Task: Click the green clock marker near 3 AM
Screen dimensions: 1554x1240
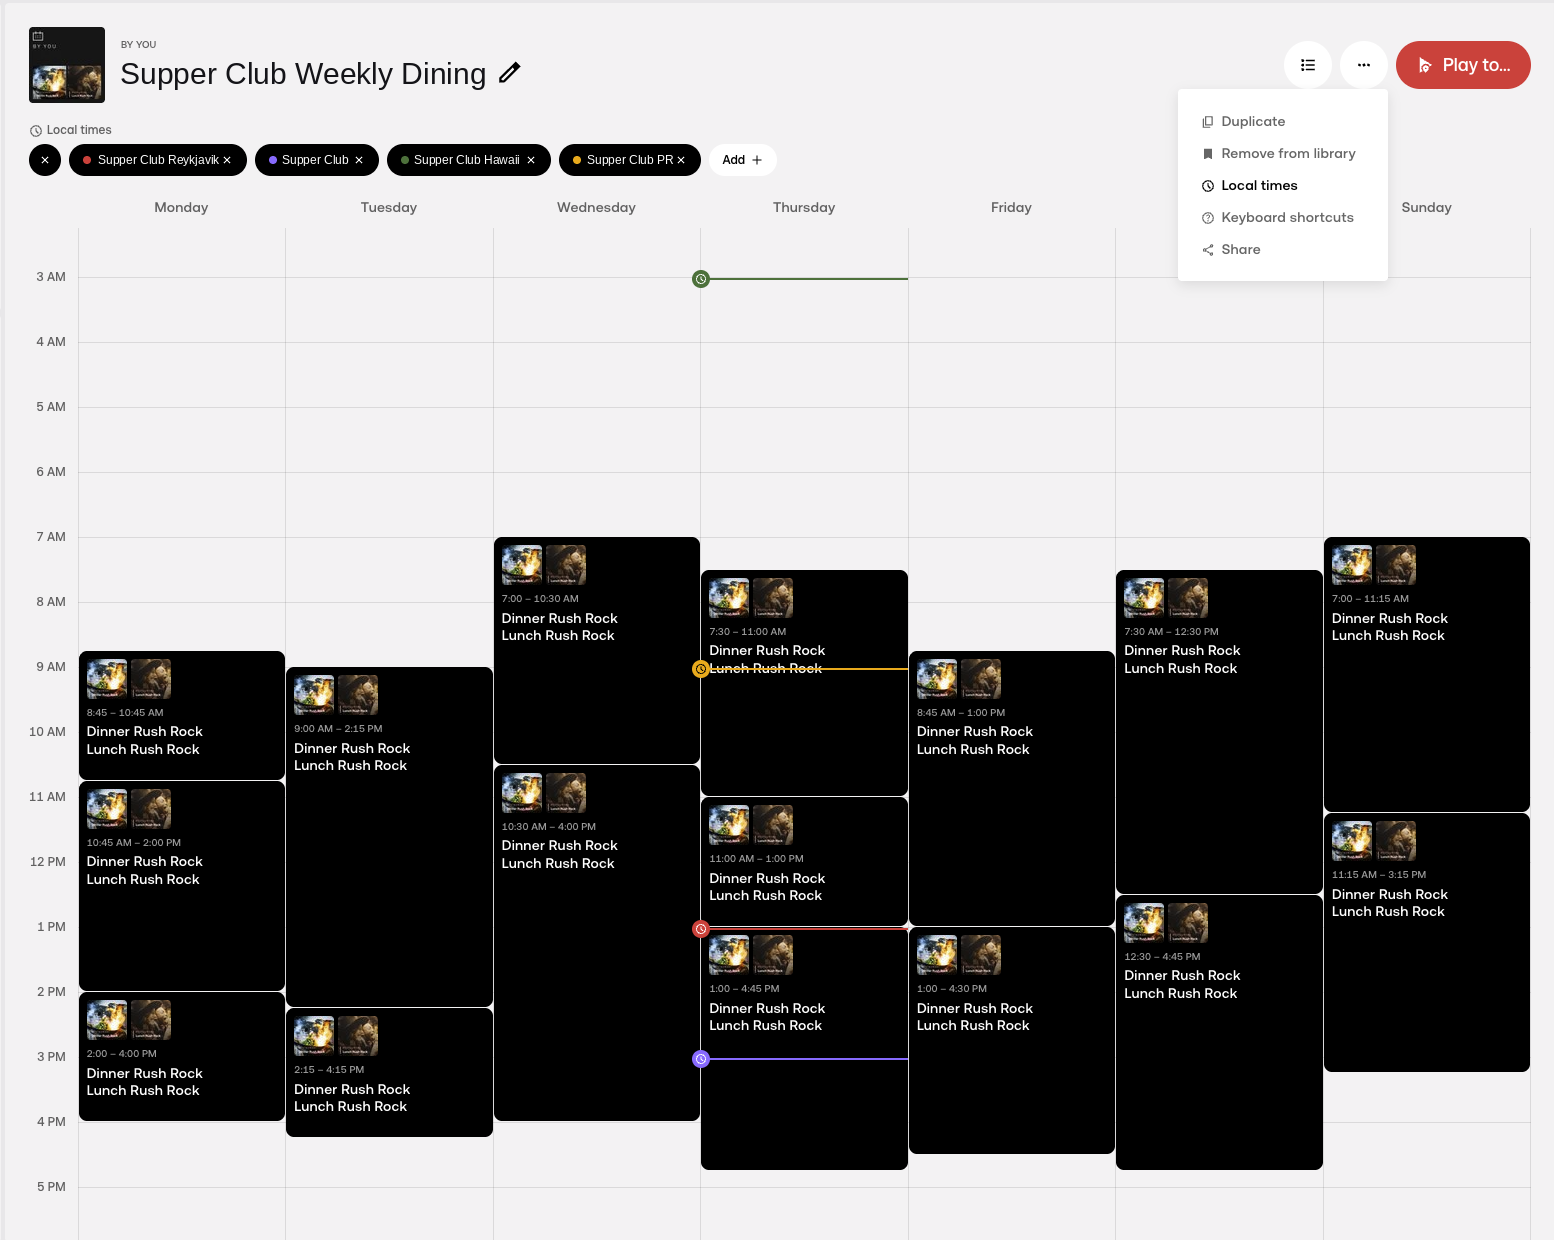Action: click(701, 279)
